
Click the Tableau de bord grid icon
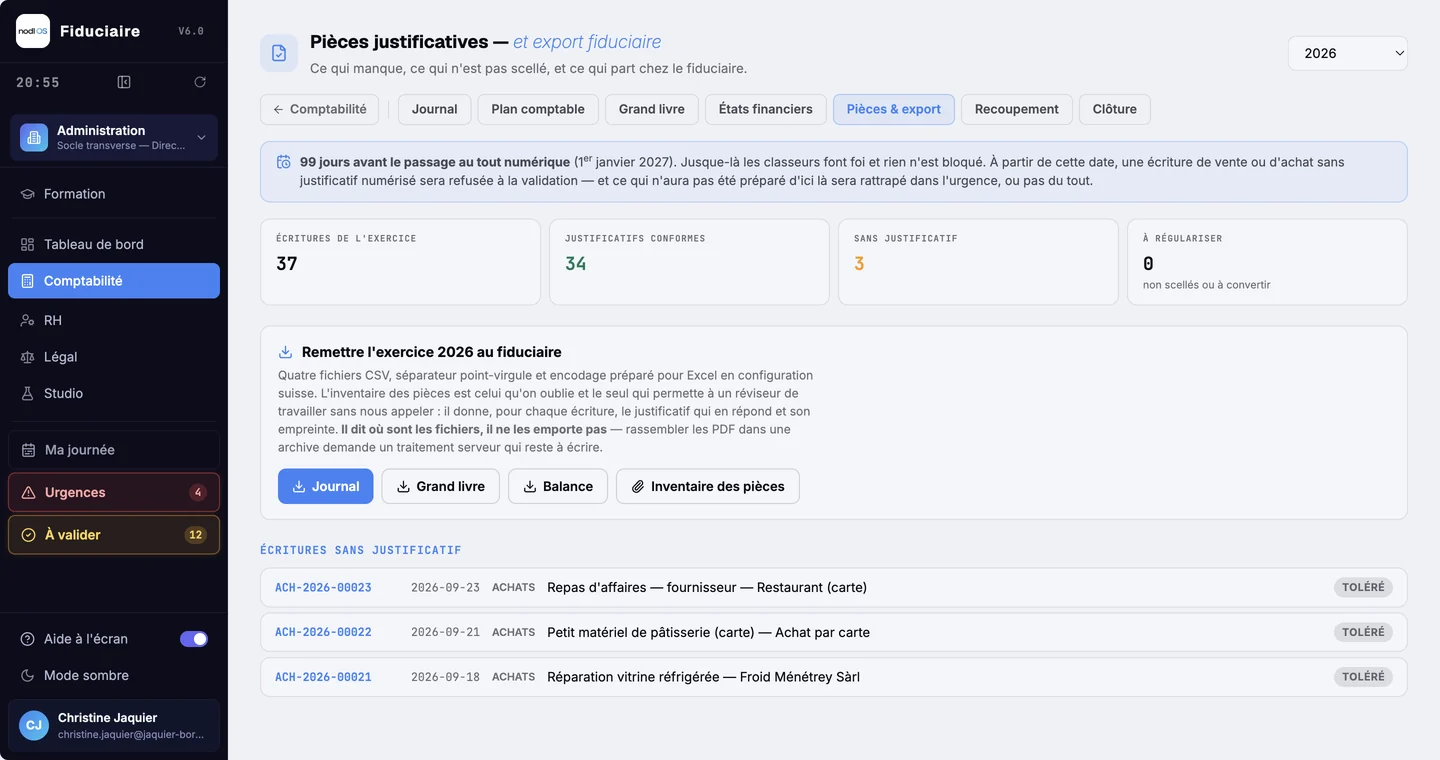[x=27, y=244]
